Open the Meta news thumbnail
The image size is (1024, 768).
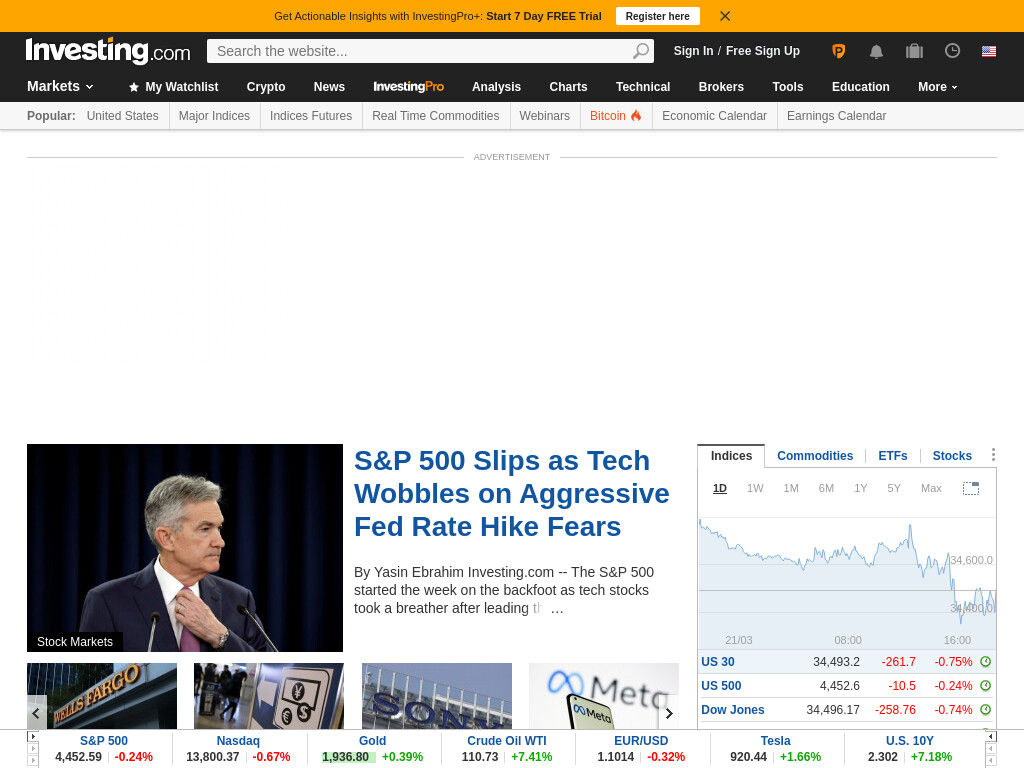click(604, 696)
